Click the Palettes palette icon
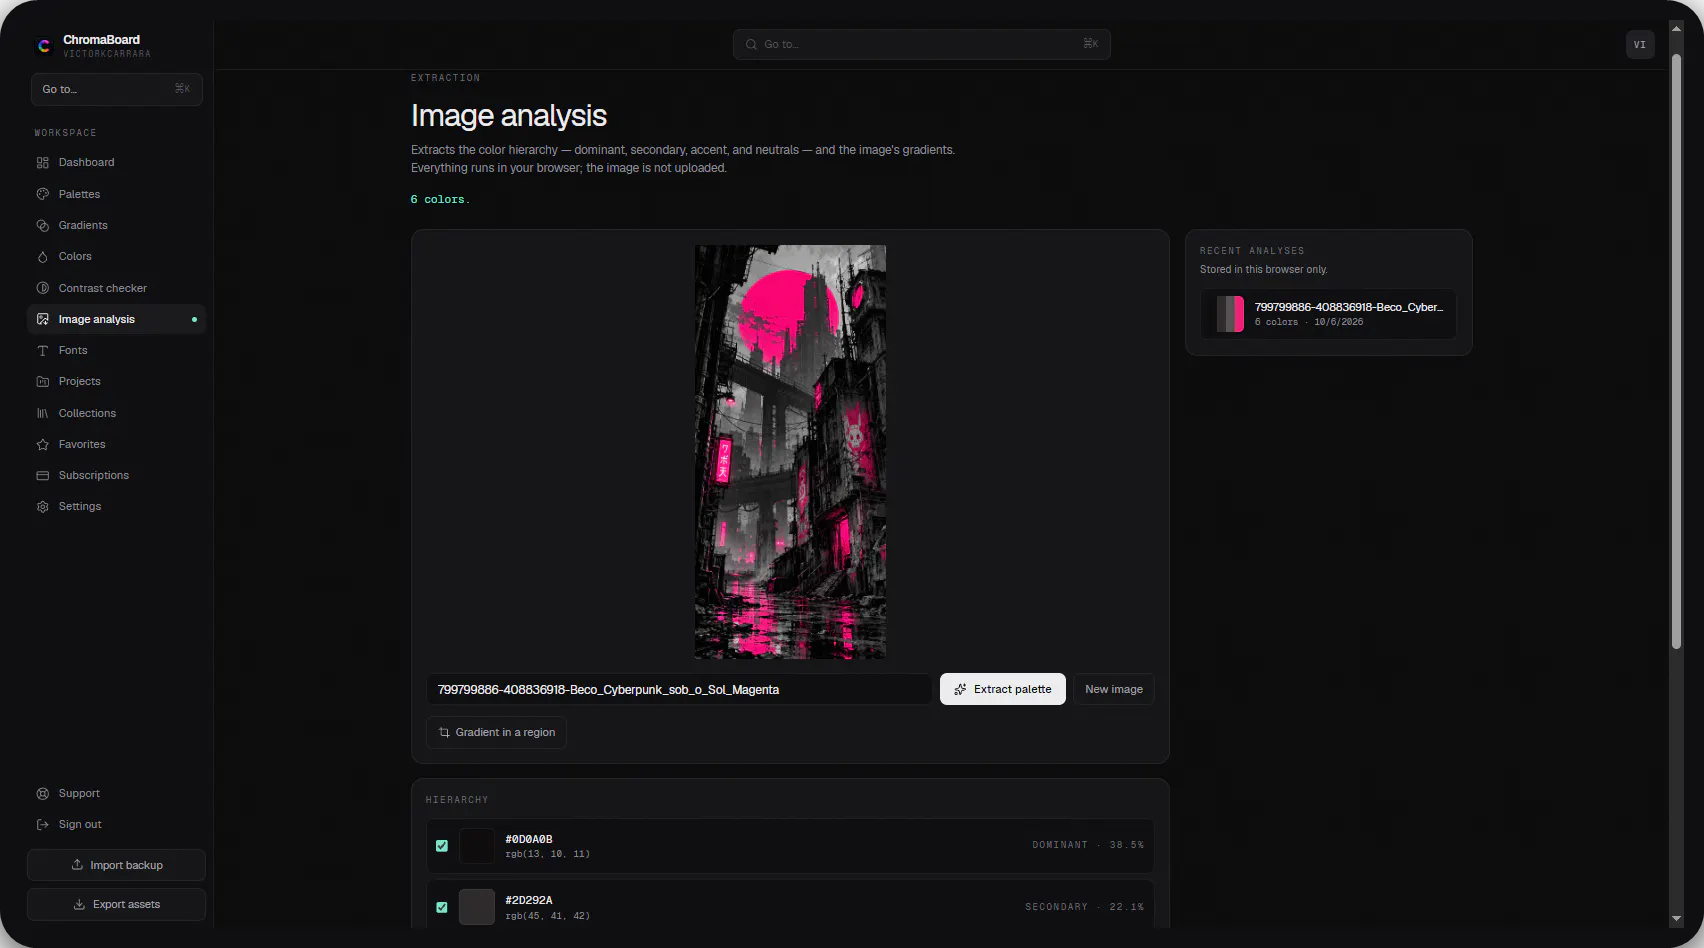Image resolution: width=1704 pixels, height=948 pixels. [42, 194]
